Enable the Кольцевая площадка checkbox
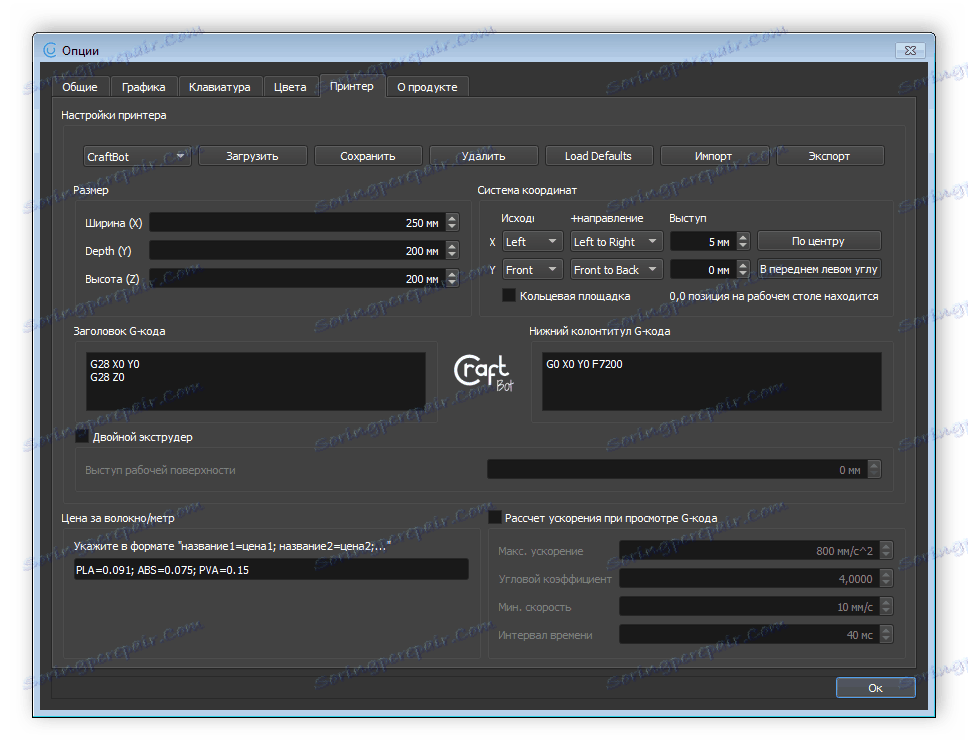 [x=509, y=296]
